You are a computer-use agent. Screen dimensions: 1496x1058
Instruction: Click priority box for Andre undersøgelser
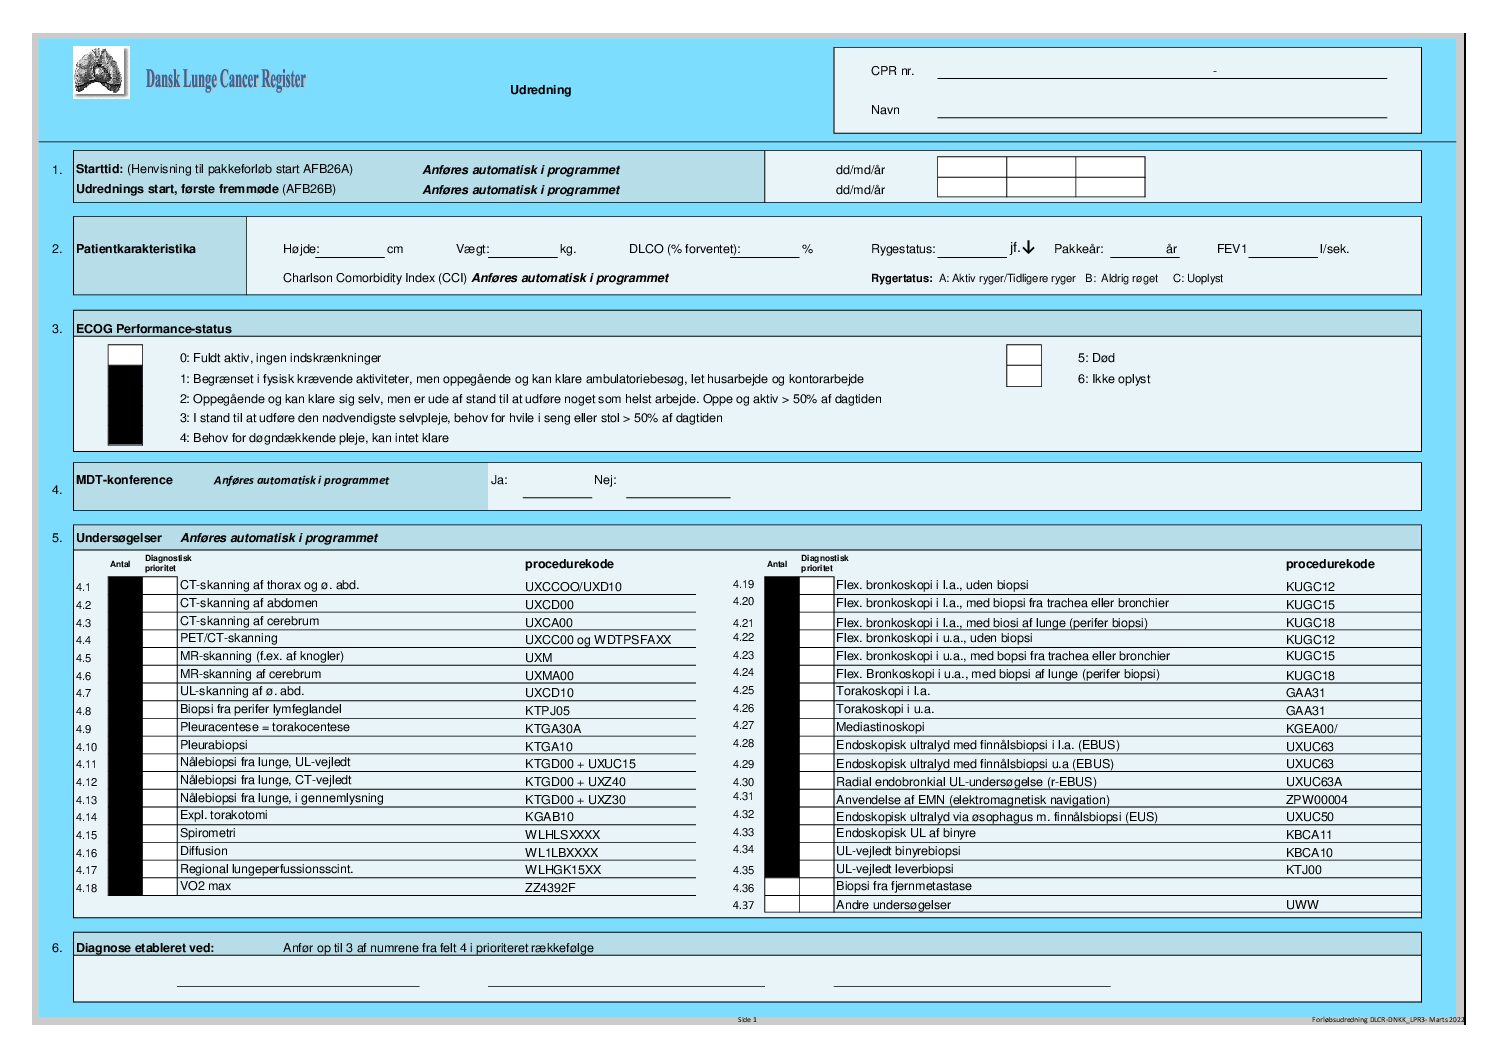point(816,904)
